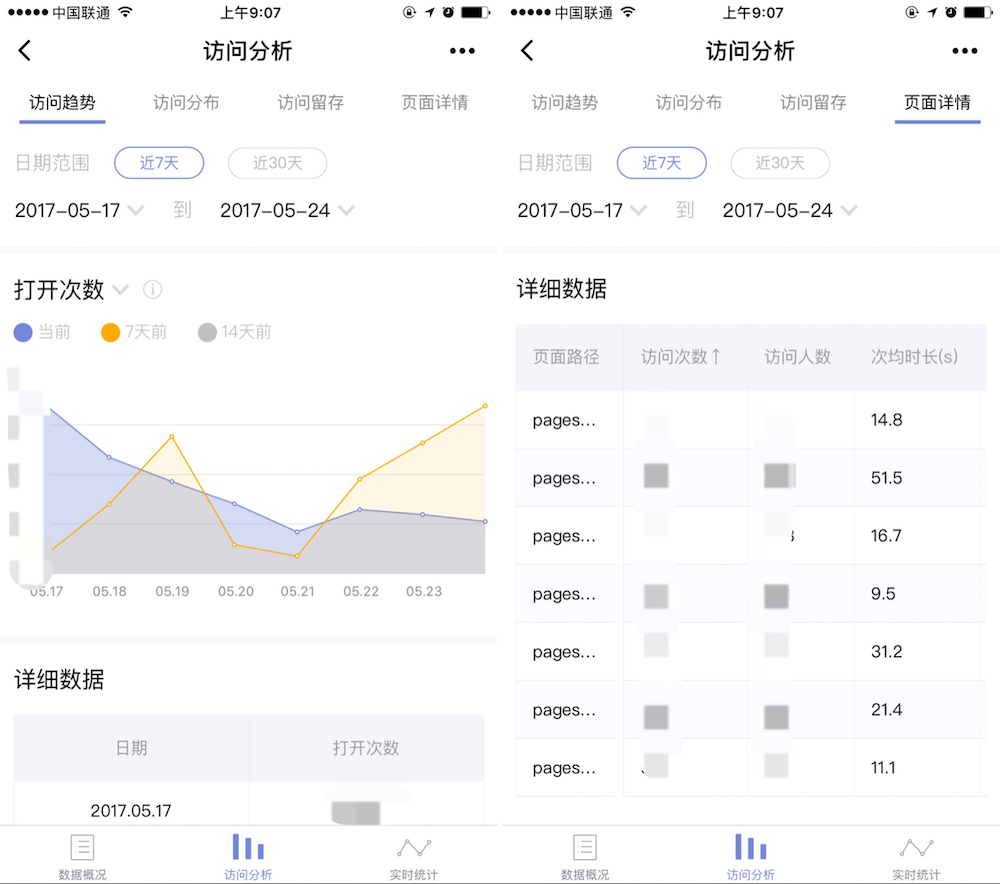
Task: Switch to the 访问留存 tab
Action: pyautogui.click(x=309, y=102)
